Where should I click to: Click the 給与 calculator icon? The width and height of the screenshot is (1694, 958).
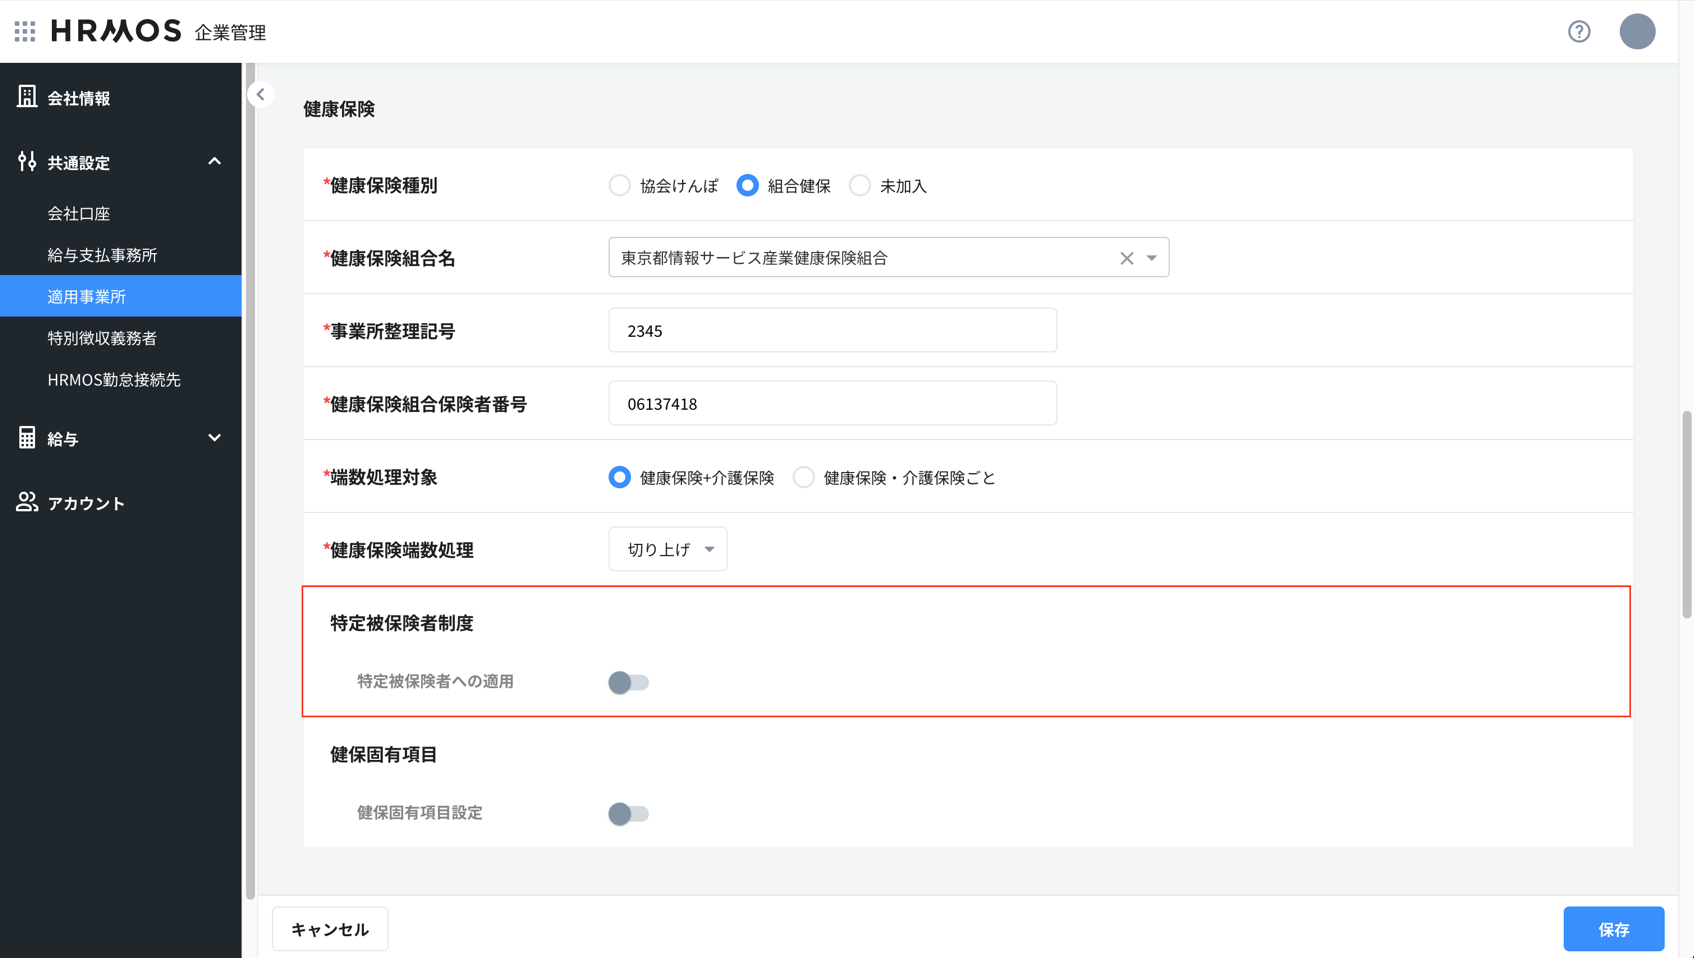click(x=27, y=438)
